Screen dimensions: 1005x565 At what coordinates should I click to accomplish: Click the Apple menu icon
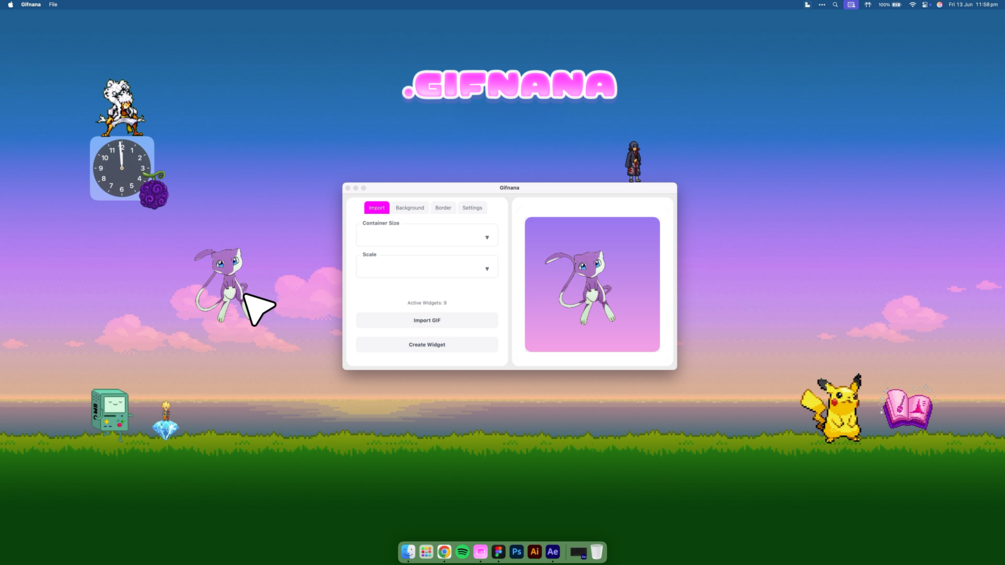10,4
